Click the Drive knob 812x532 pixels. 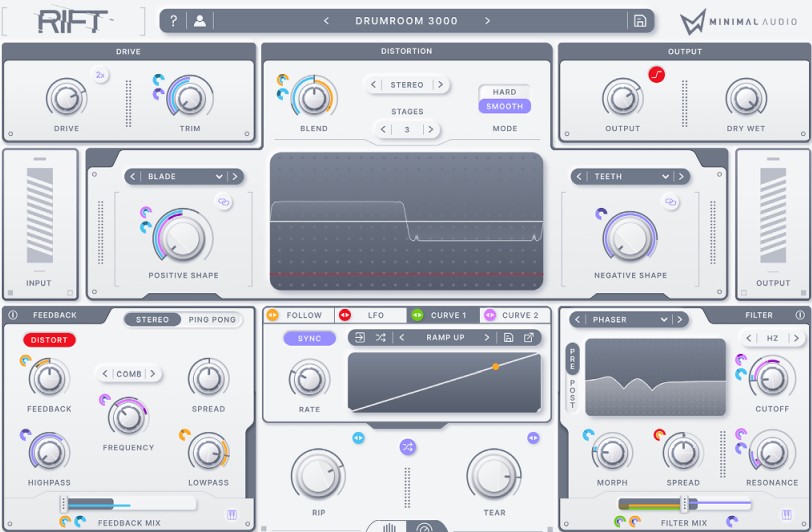pyautogui.click(x=66, y=98)
